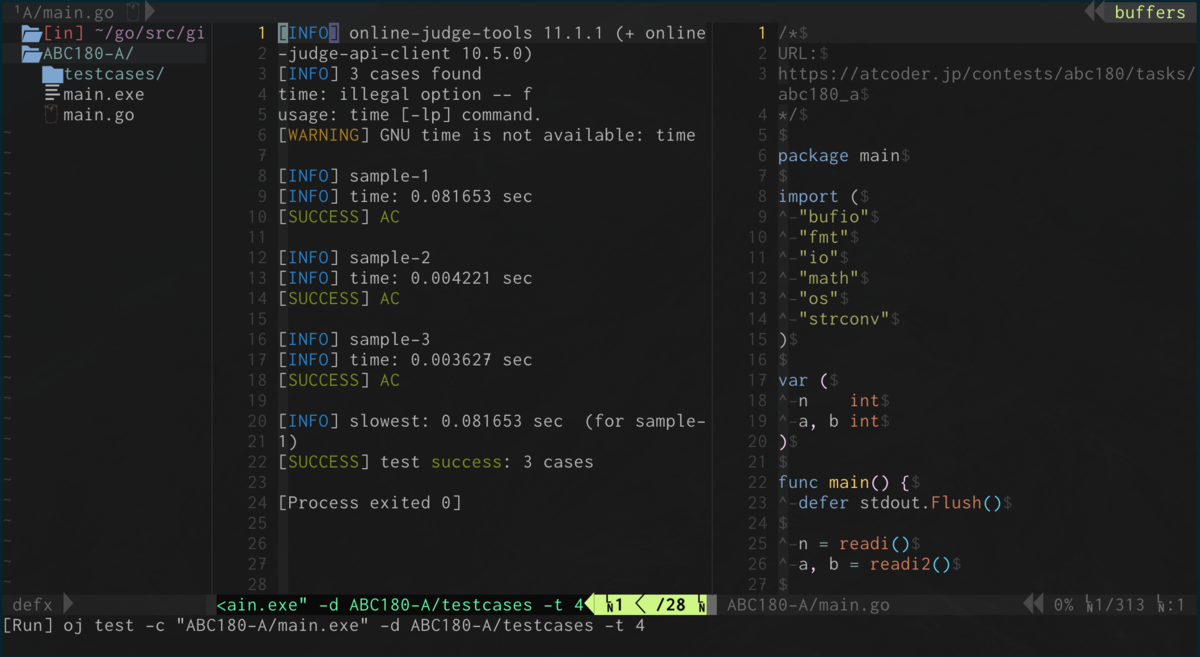
Task: Click the folder icon beside testcases/
Action: 52,74
